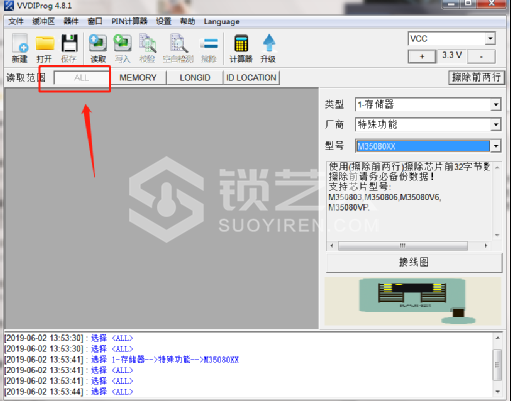This screenshot has height=401, width=511.
Task: Open the PIN计算器 menu
Action: coord(129,21)
